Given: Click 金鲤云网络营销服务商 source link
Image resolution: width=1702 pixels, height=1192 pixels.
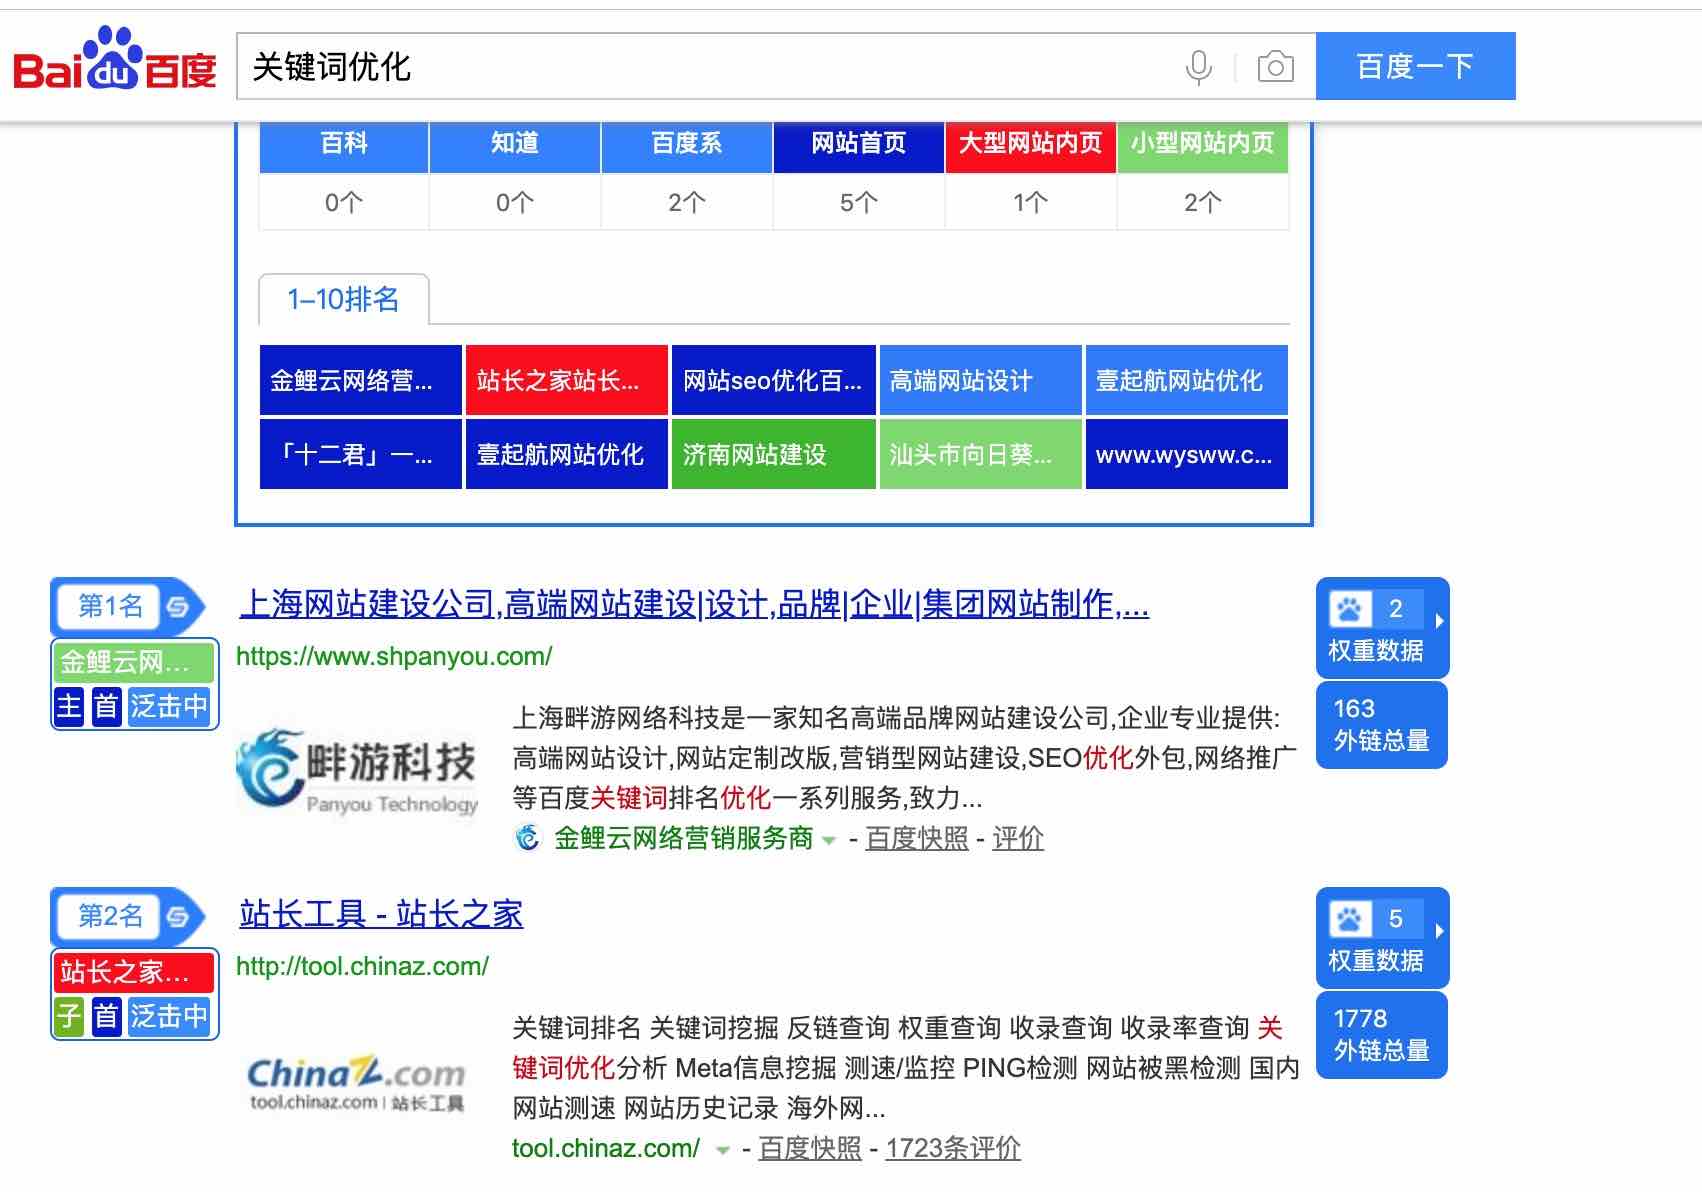Looking at the screenshot, I should (x=684, y=838).
